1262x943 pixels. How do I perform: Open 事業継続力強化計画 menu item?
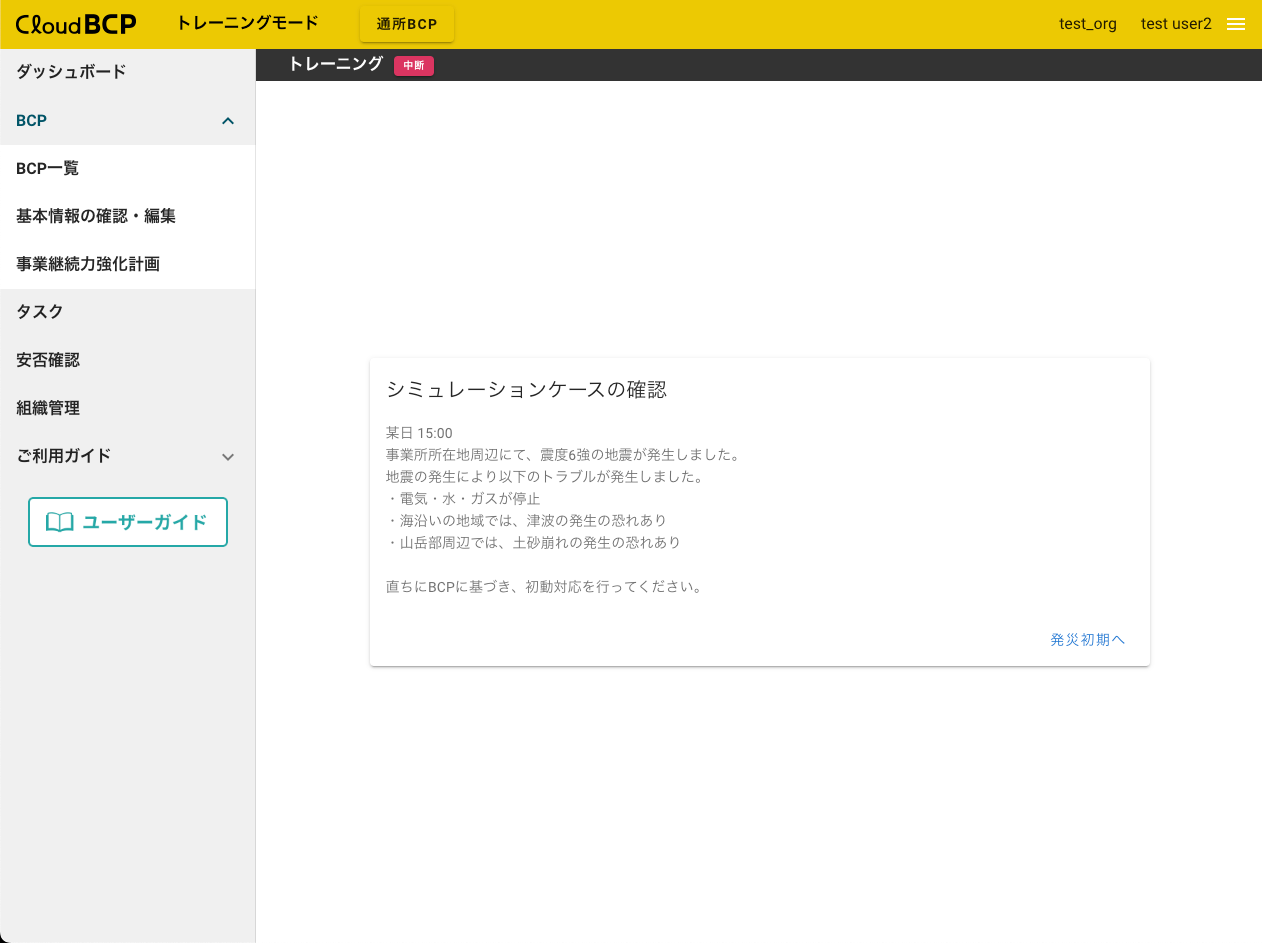[x=88, y=265]
